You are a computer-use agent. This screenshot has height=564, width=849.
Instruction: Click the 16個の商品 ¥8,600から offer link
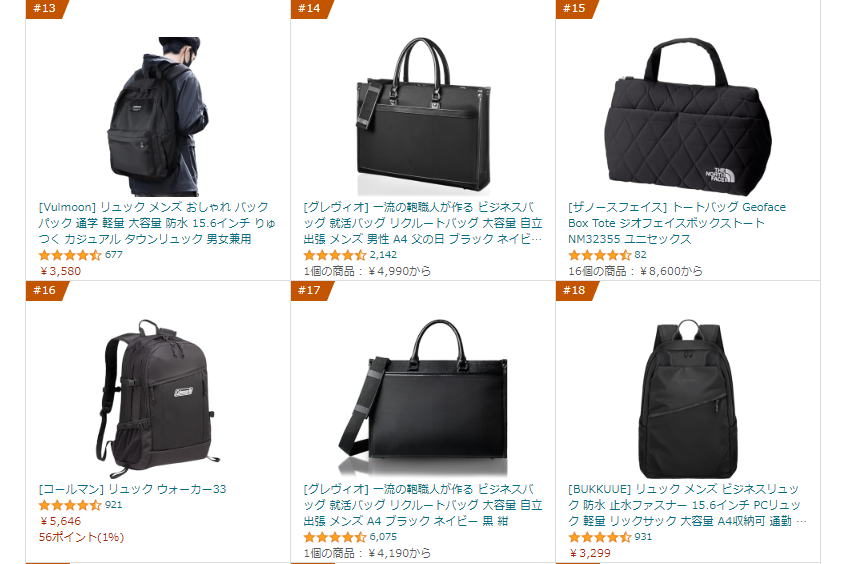(635, 271)
